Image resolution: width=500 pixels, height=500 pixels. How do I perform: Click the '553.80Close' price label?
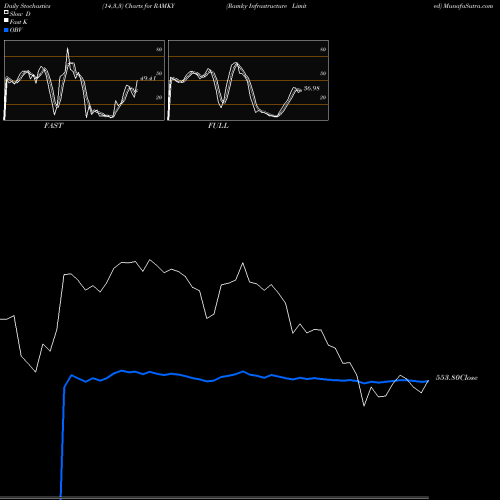click(457, 378)
